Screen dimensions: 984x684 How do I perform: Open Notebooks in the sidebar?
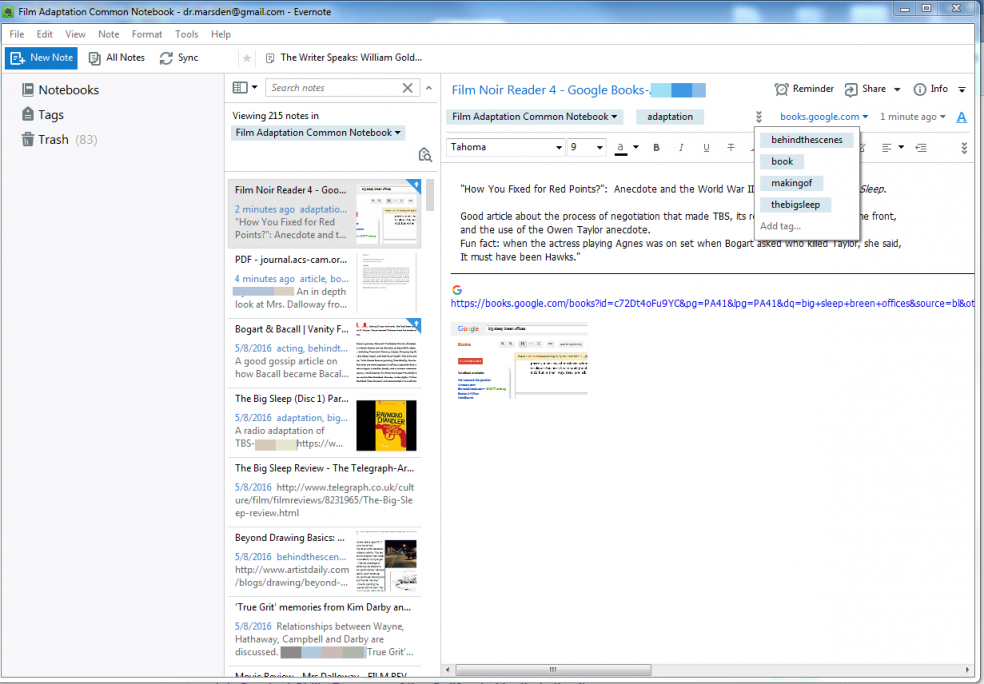pos(60,90)
